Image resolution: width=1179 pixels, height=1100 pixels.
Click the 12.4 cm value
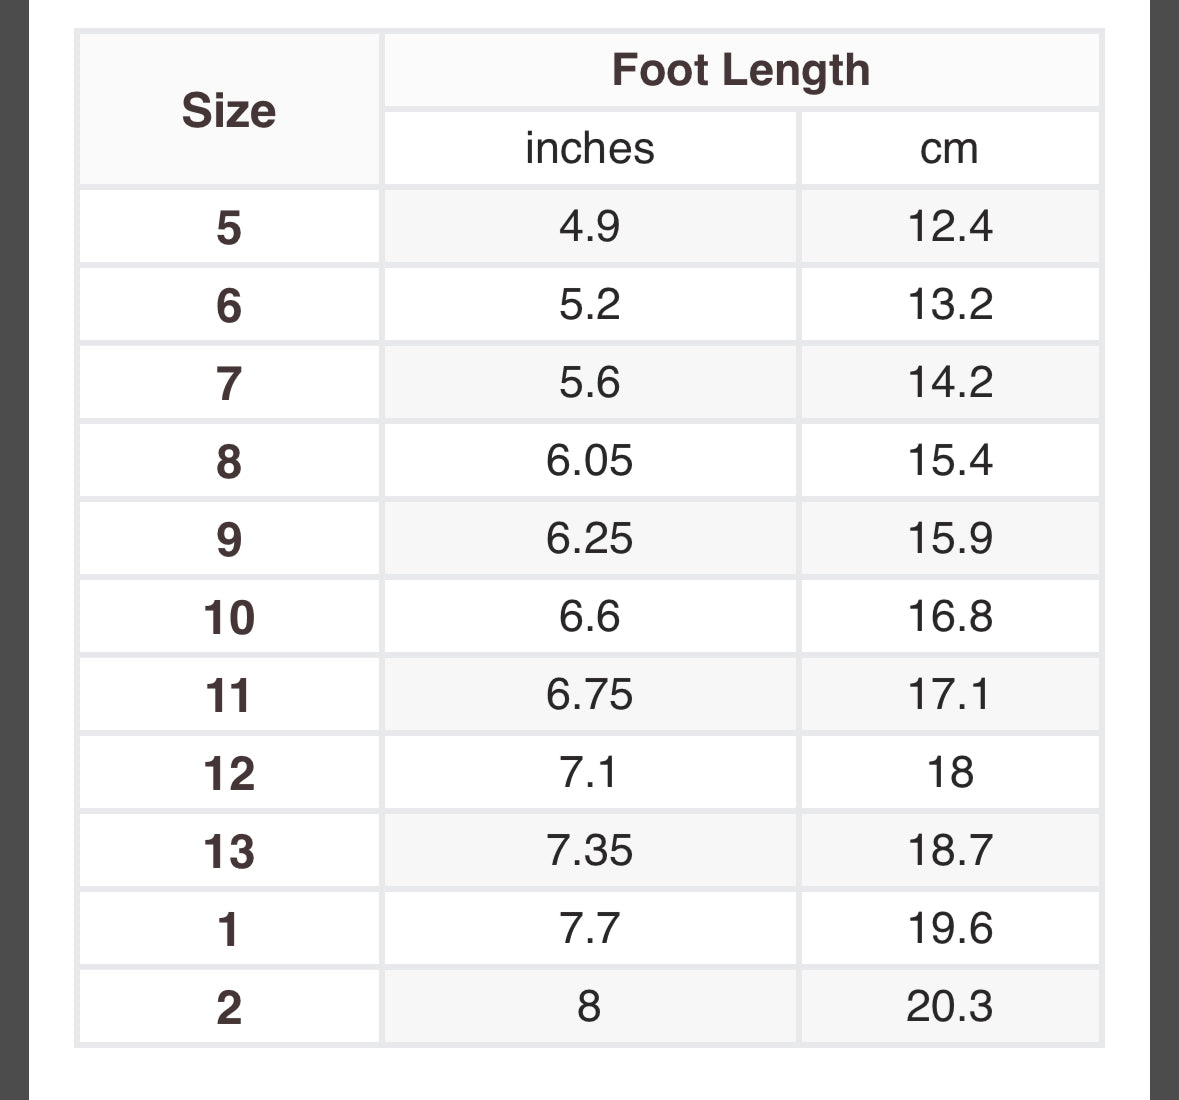pos(950,226)
